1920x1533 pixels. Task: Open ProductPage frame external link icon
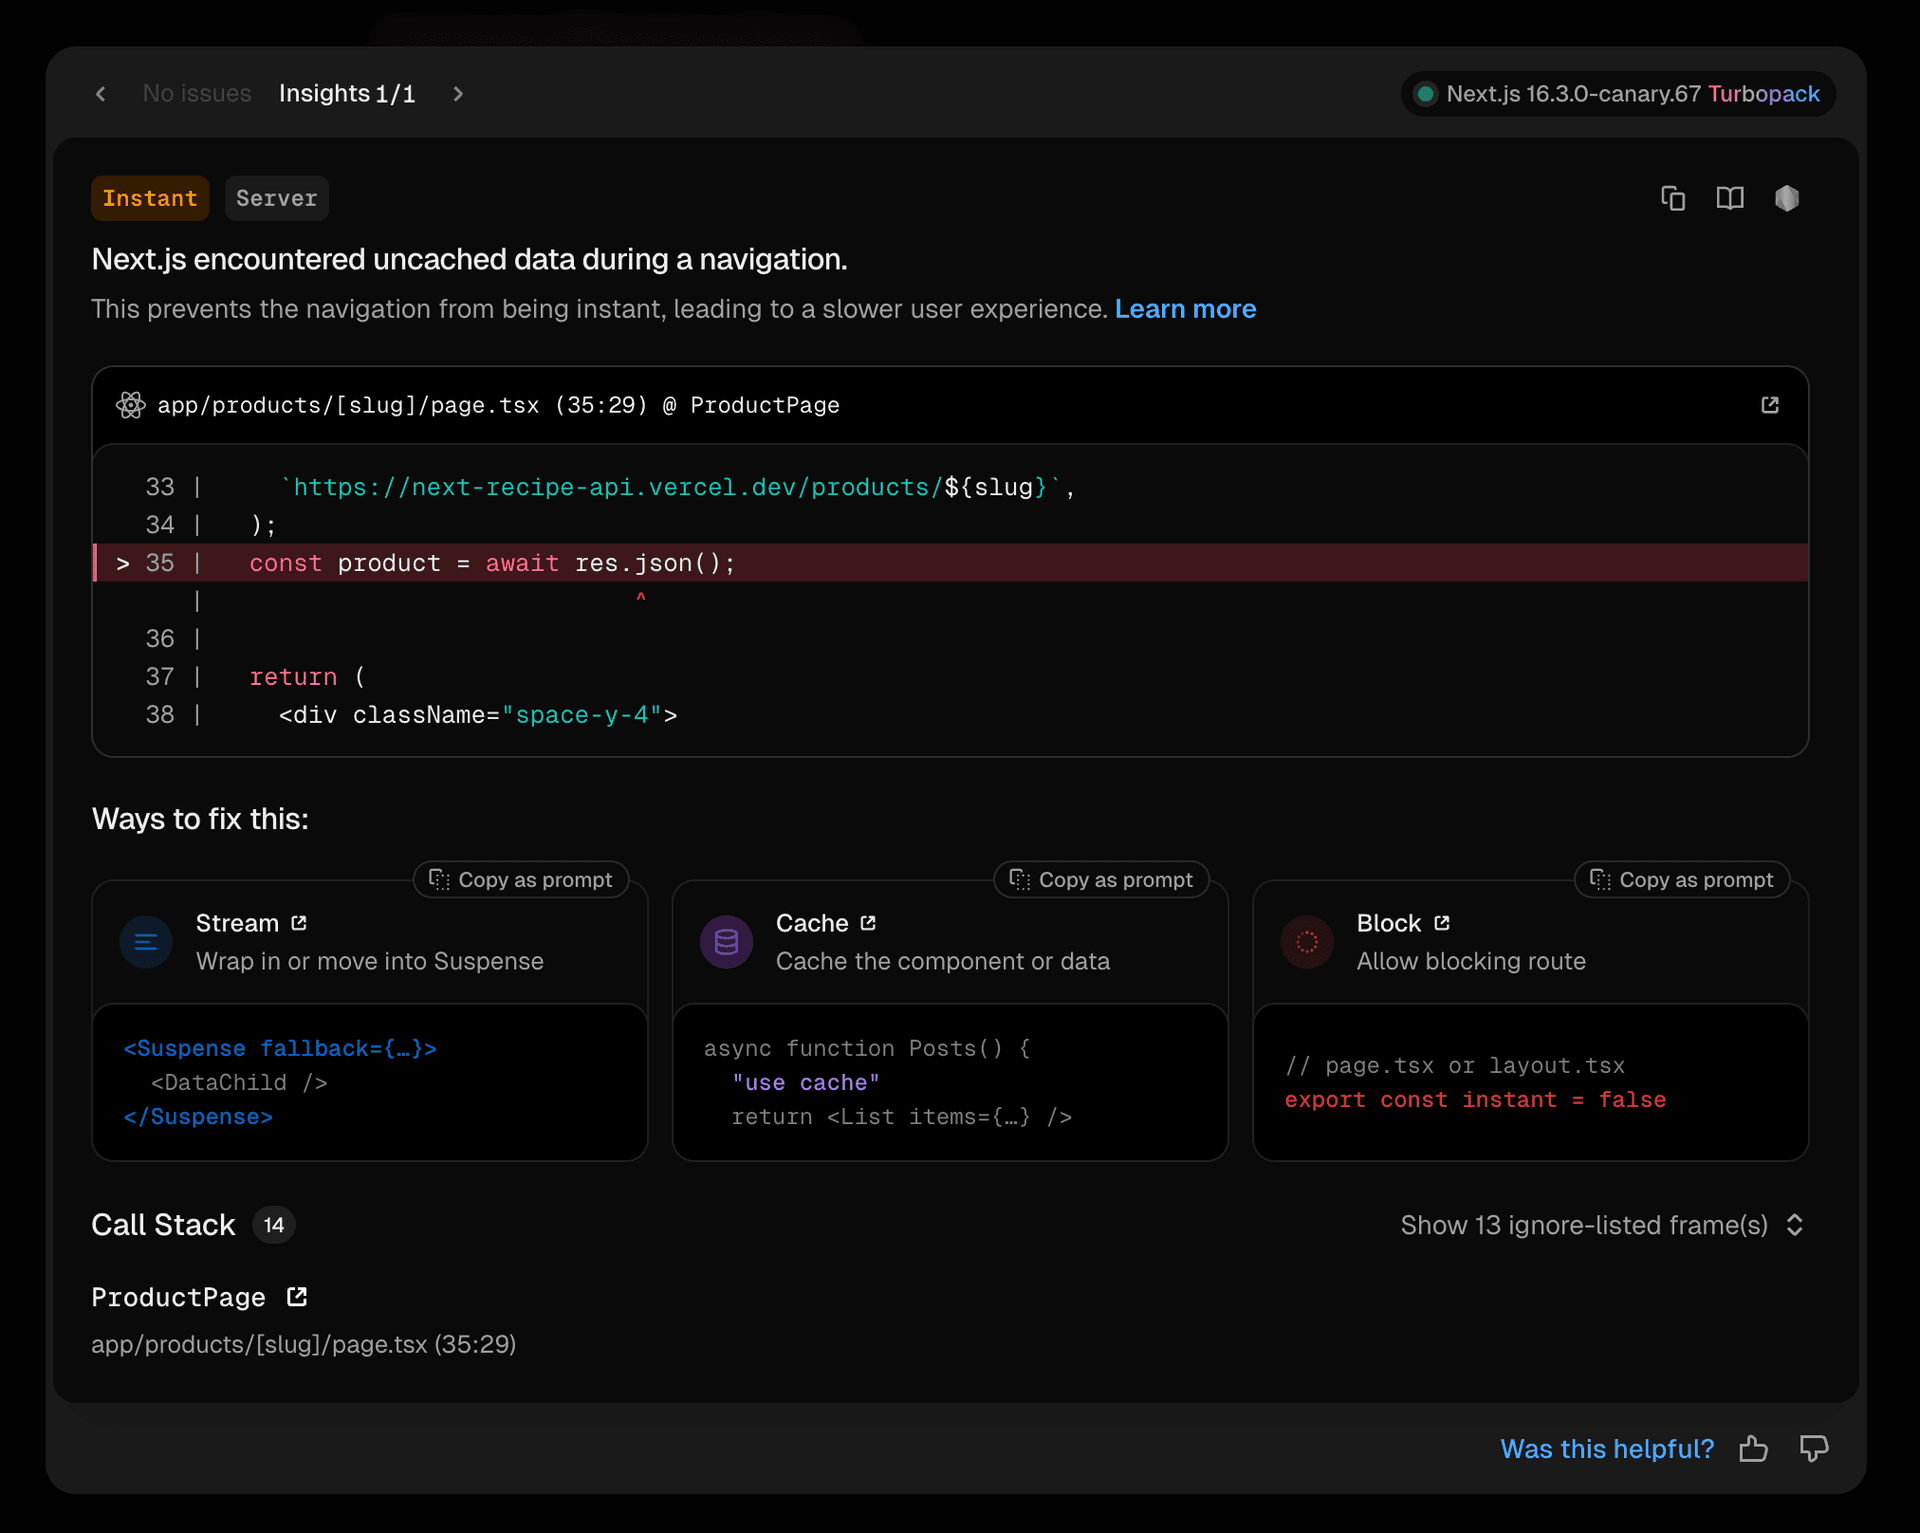297,1297
